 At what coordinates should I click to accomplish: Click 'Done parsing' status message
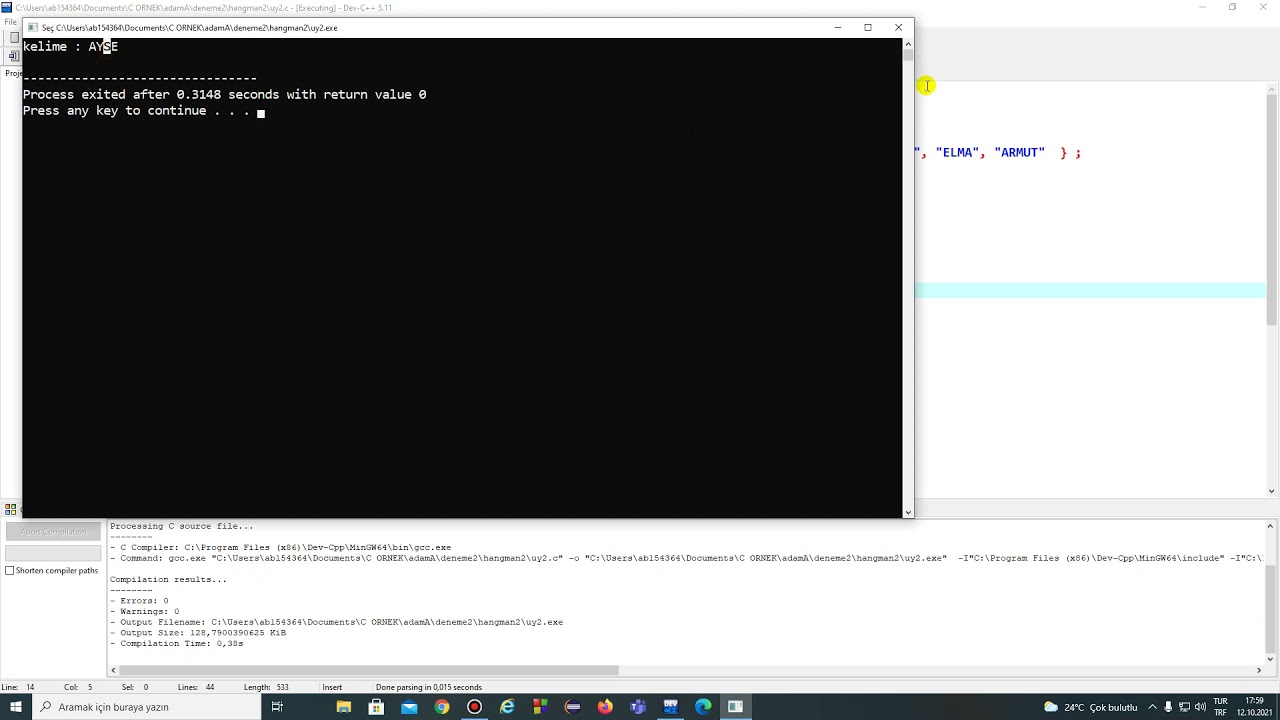(x=429, y=688)
